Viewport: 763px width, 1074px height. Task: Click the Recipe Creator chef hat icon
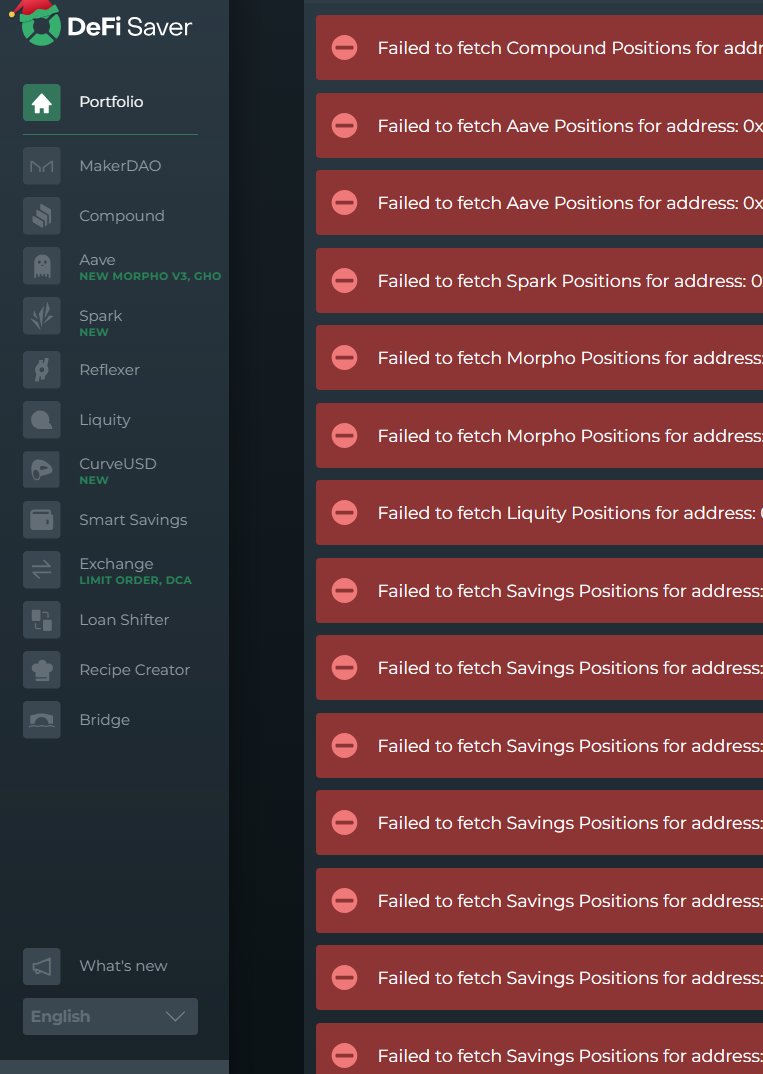[x=42, y=670]
